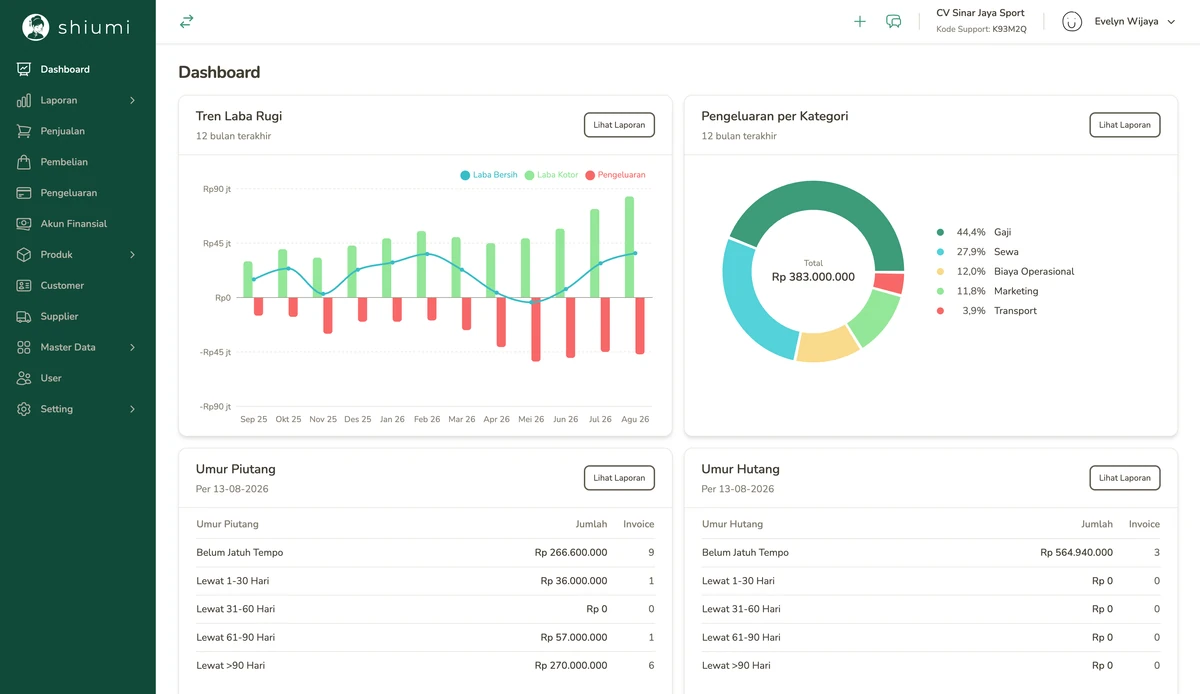Click the Rp 270.000.000 amount
The height and width of the screenshot is (694, 1200).
pyautogui.click(x=571, y=665)
